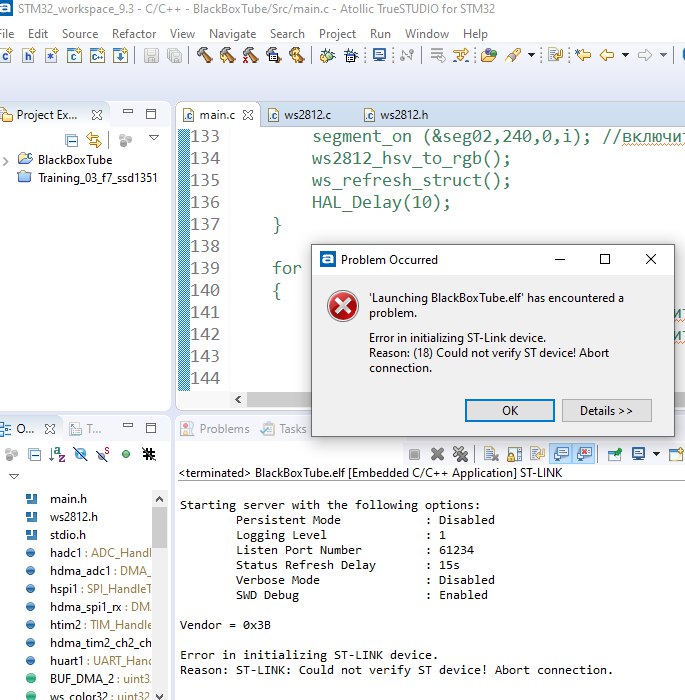Click Collapse All in the Outline view
The image size is (685, 700).
click(x=34, y=454)
